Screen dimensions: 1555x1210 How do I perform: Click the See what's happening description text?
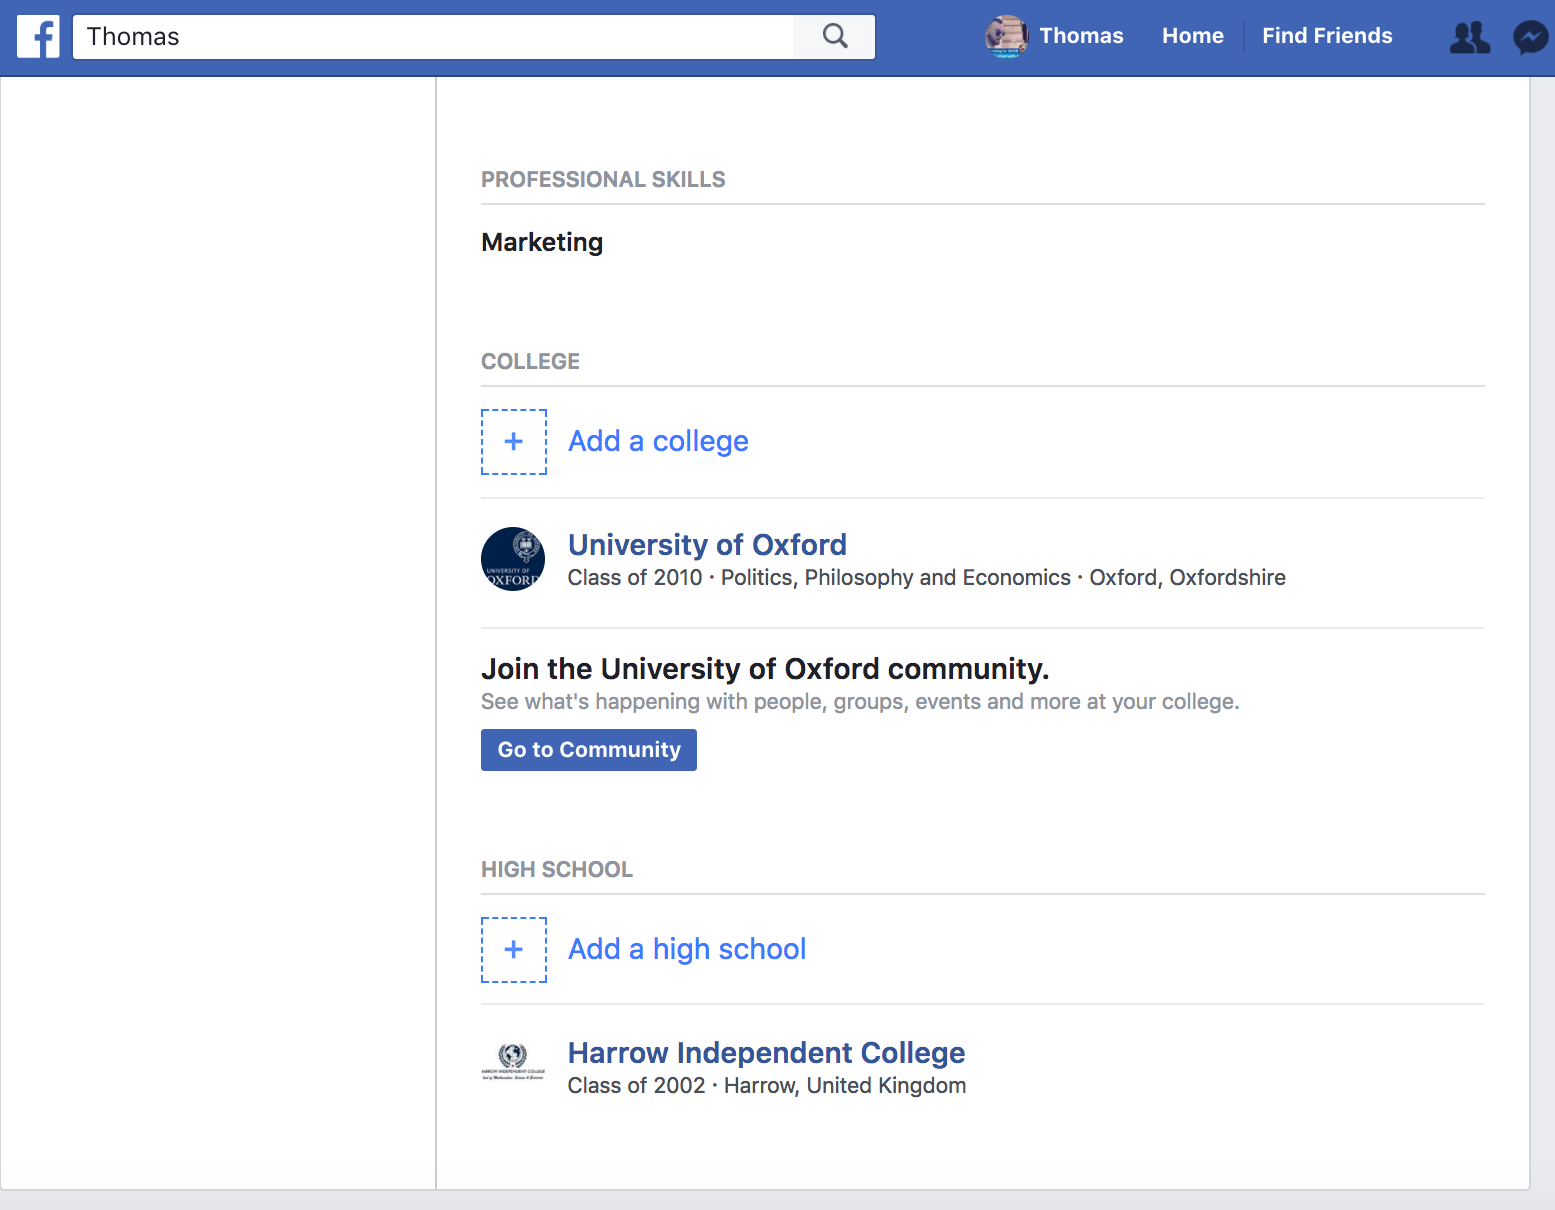tap(860, 702)
